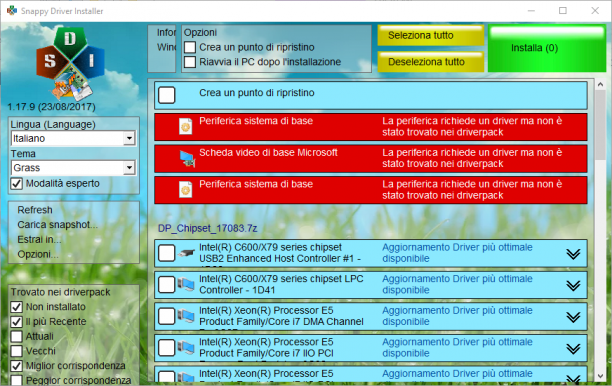
Task: Click the first red Periferica sistema di base icon
Action: point(185,126)
